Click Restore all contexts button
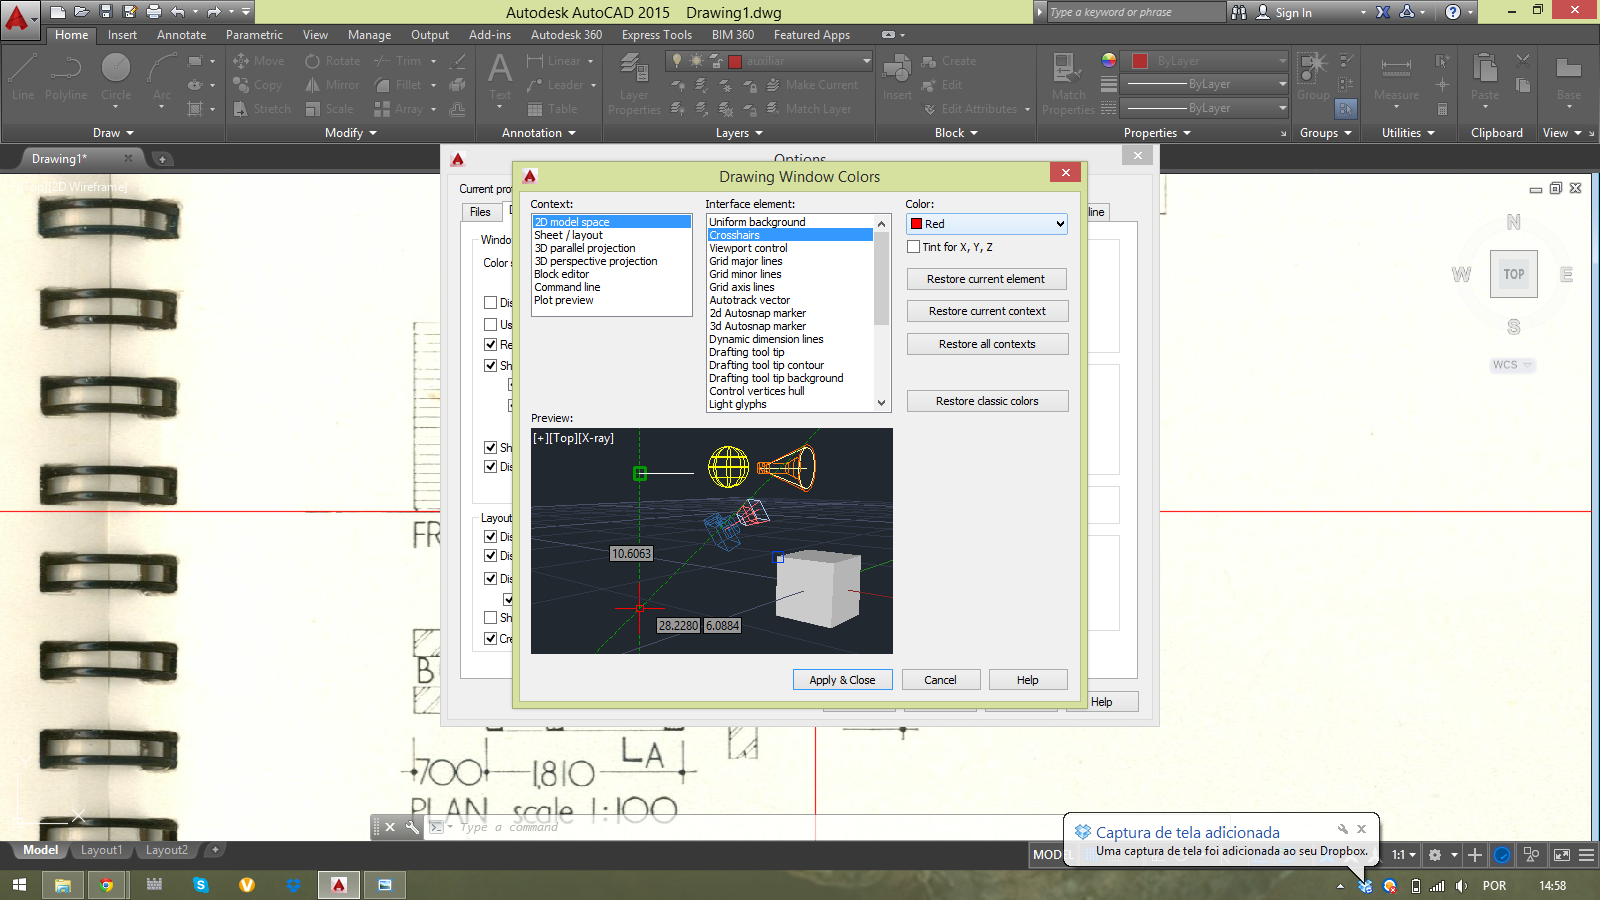This screenshot has width=1600, height=900. (x=987, y=344)
